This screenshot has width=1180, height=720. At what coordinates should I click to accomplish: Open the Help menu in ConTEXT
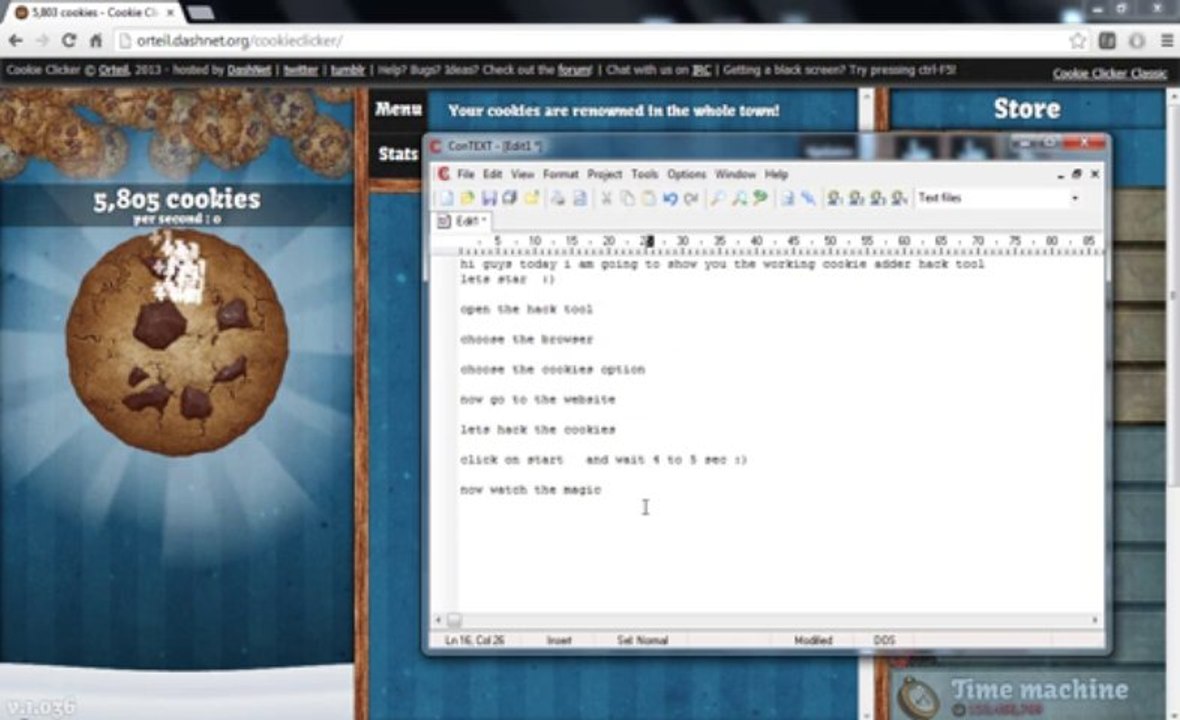(776, 174)
